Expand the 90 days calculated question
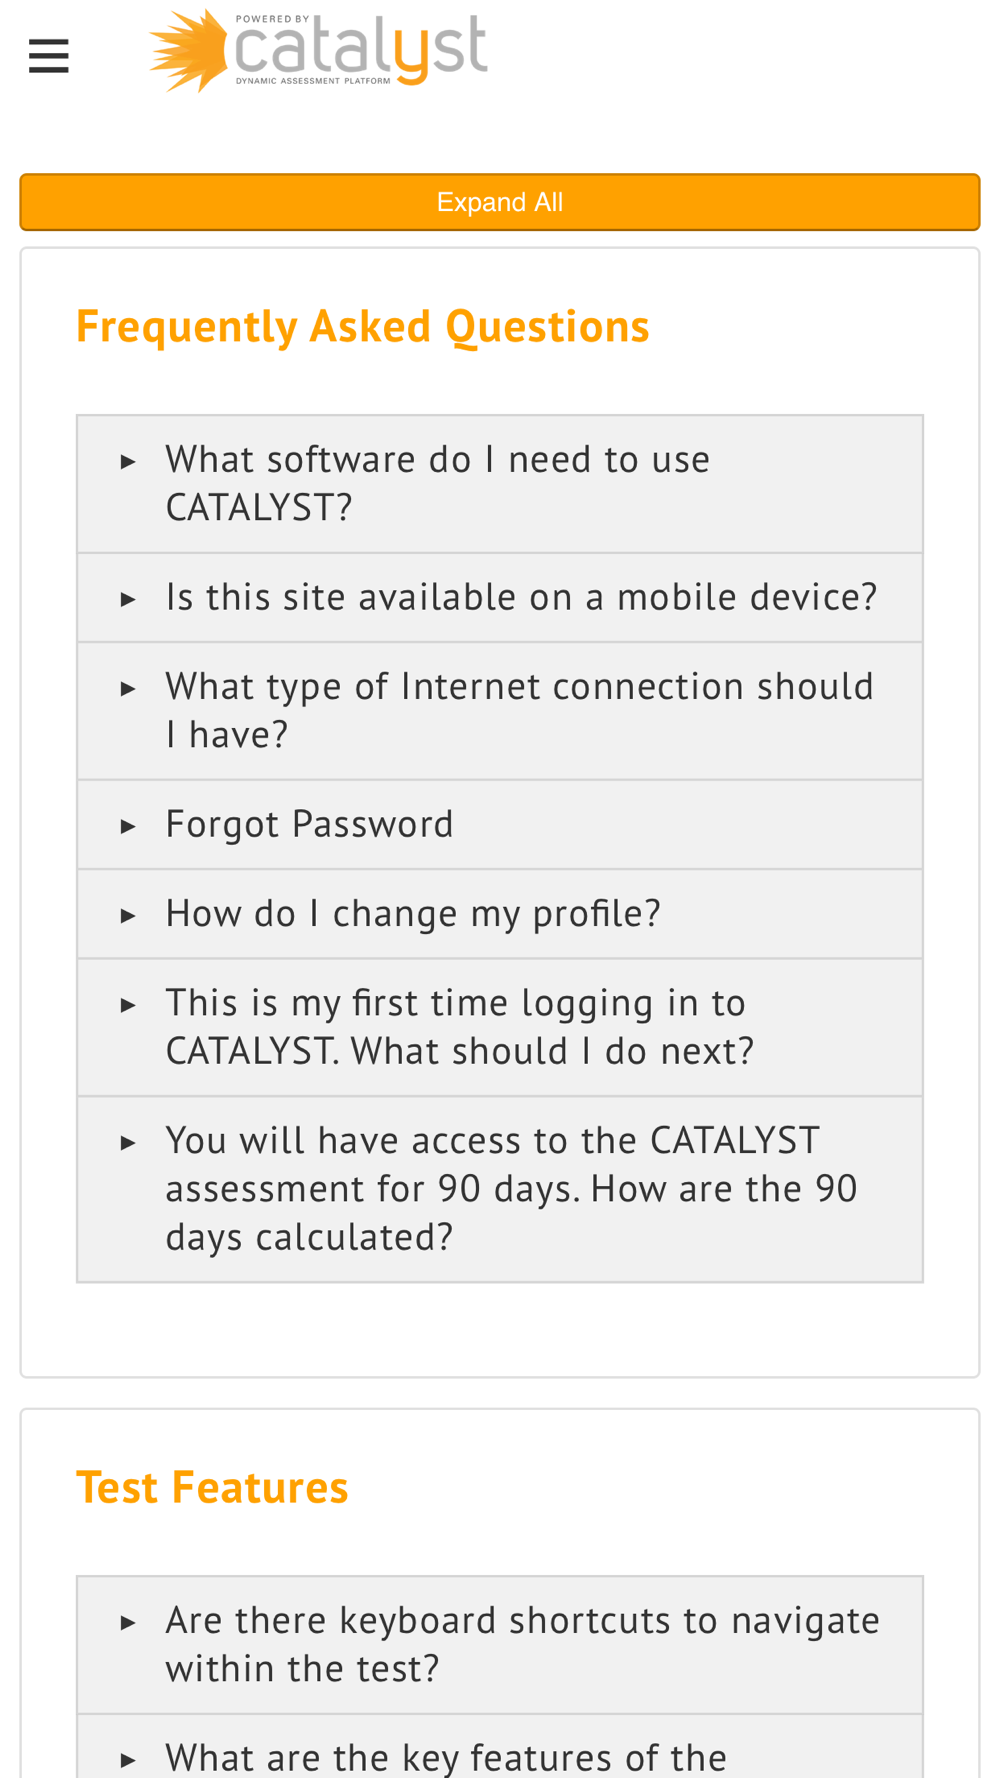 [x=500, y=1189]
